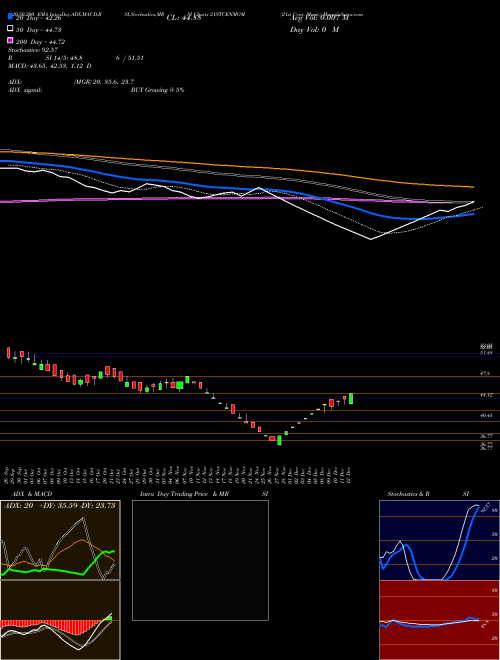Click the 'BUY Growing @ 5%' signal text

[x=157, y=90]
